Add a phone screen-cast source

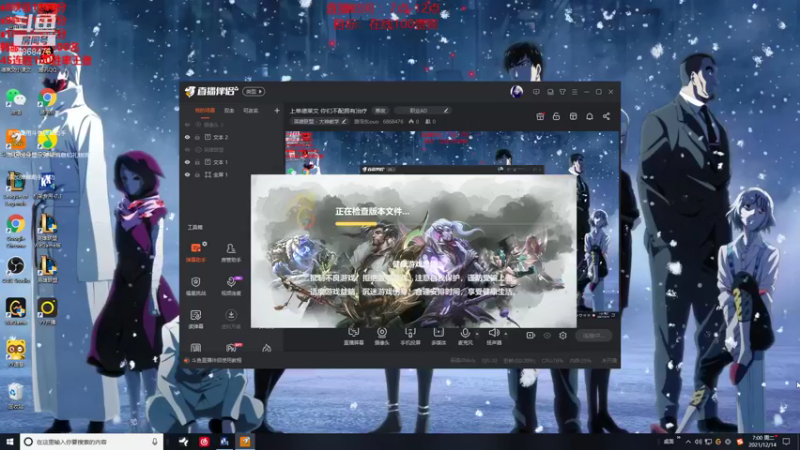pos(410,336)
